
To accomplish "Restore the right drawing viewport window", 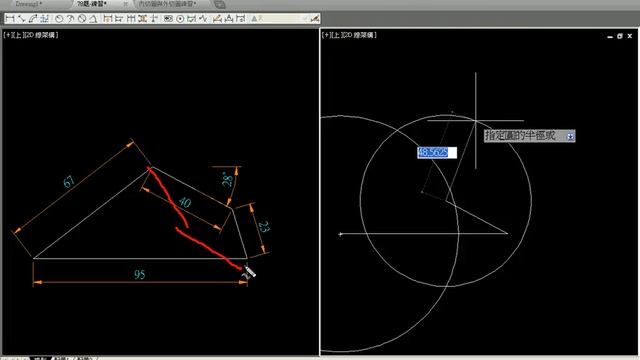I will point(620,36).
